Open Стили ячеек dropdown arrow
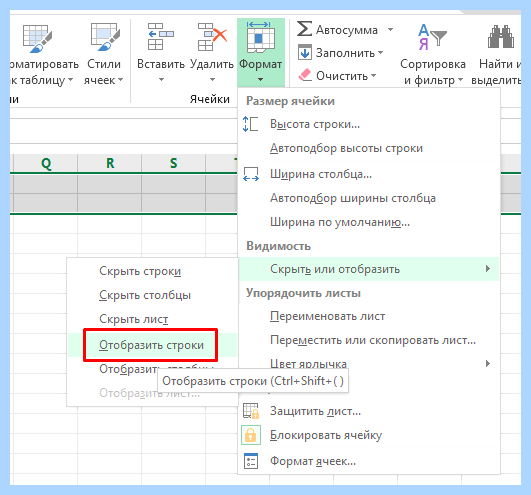This screenshot has width=531, height=495. tap(120, 80)
